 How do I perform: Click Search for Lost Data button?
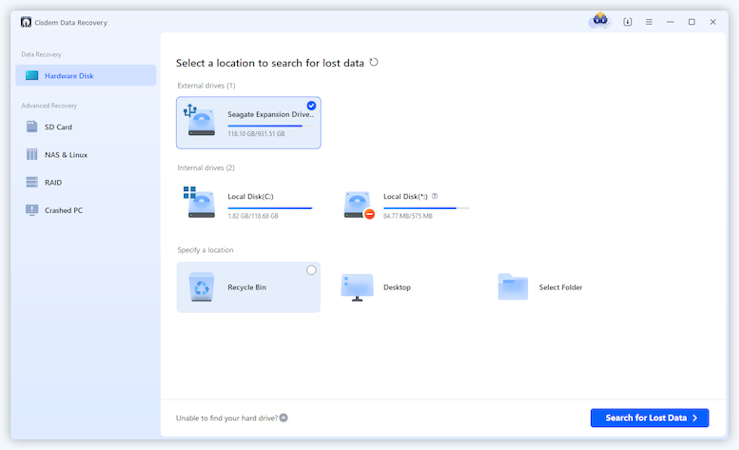tap(649, 418)
